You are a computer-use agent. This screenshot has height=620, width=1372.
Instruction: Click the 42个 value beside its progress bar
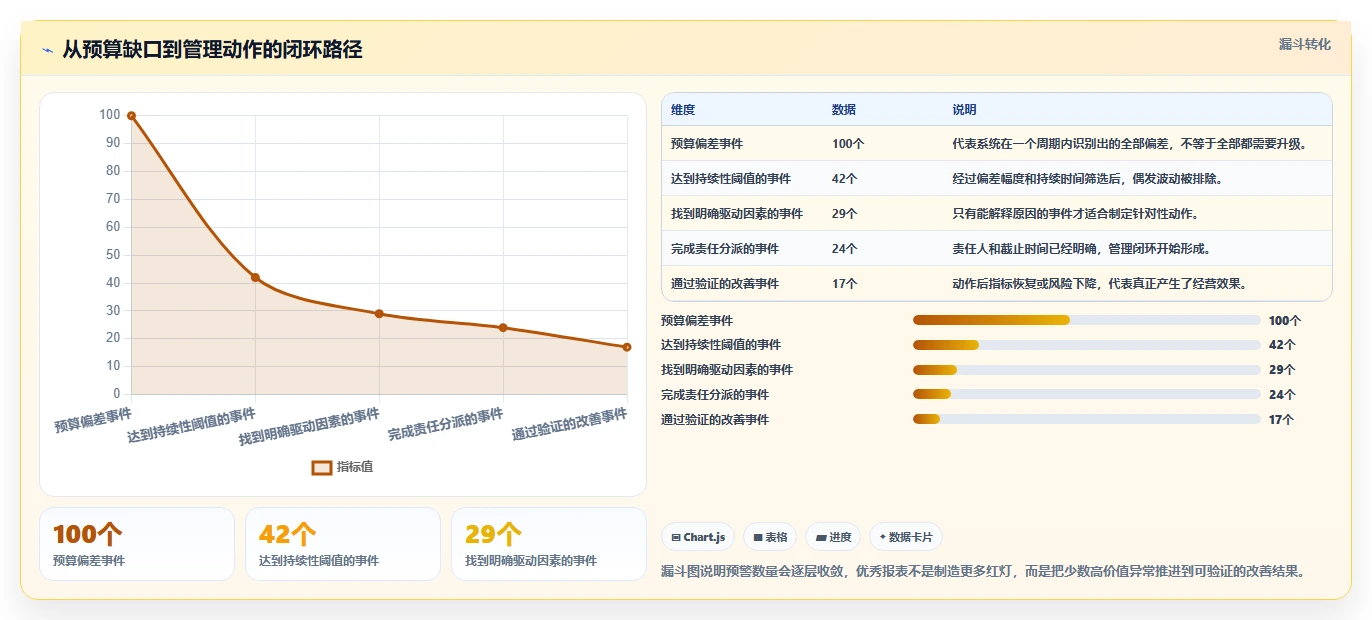click(1282, 345)
